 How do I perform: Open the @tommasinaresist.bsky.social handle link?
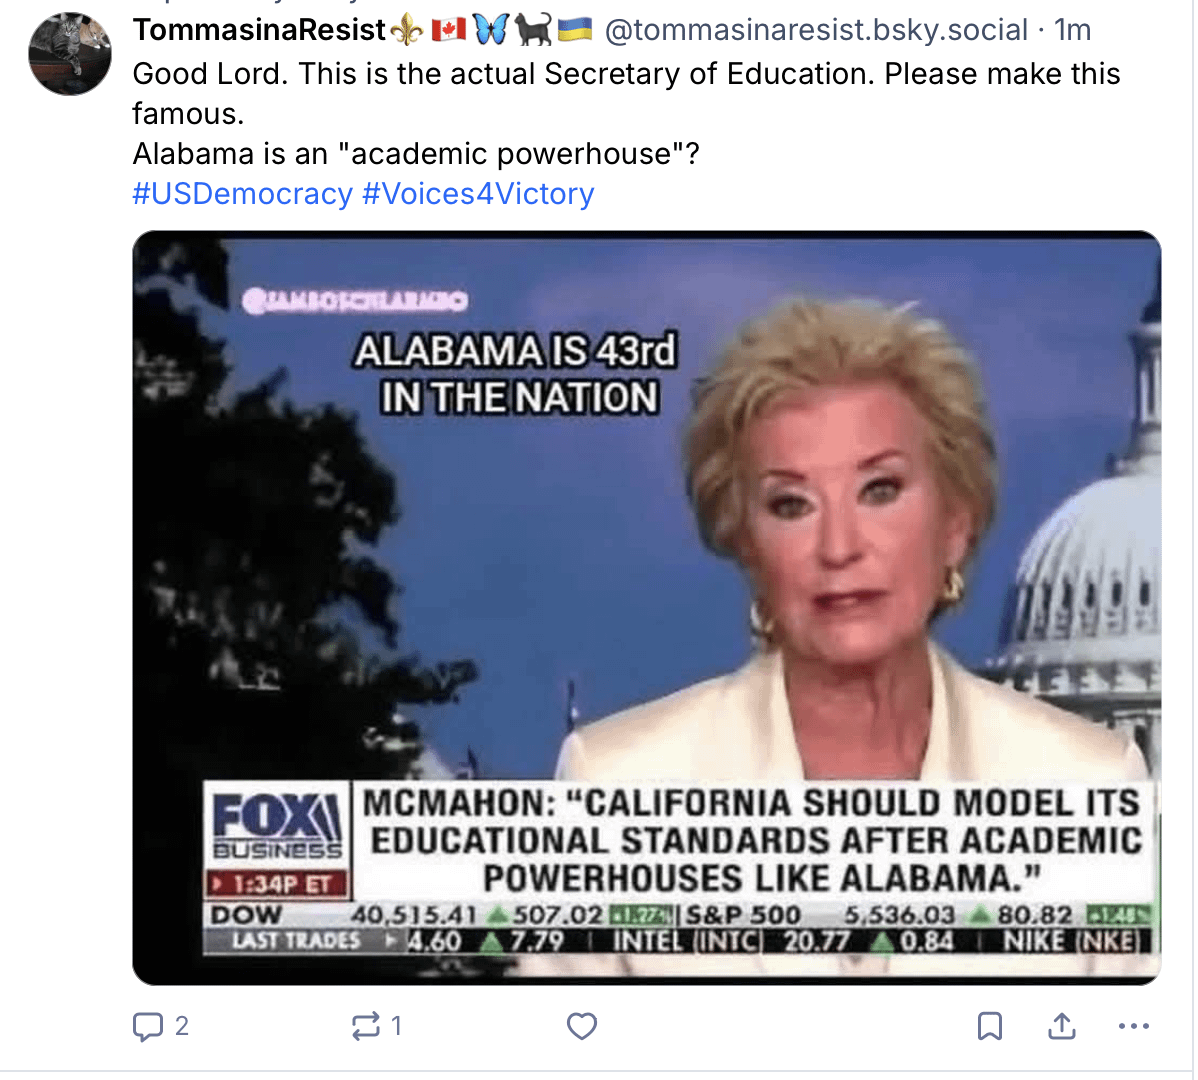click(x=816, y=31)
